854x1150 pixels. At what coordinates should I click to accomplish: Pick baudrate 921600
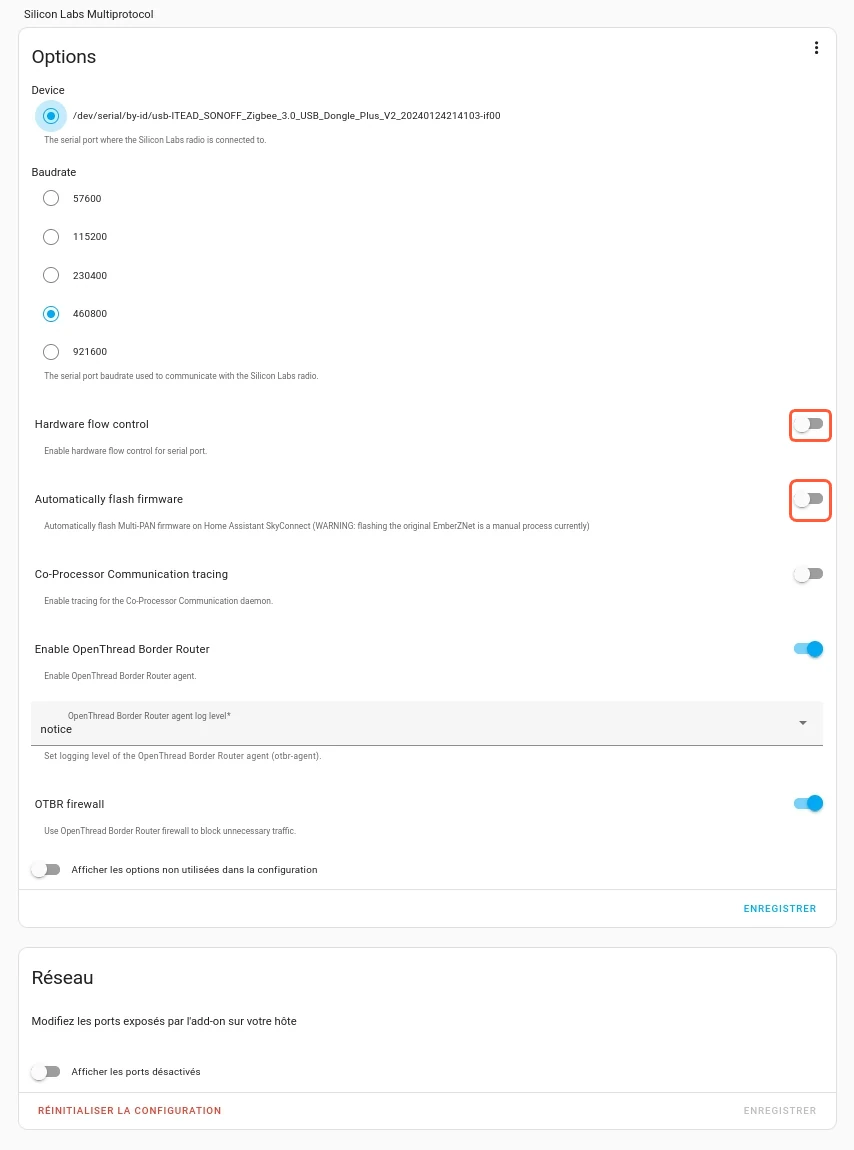click(51, 352)
